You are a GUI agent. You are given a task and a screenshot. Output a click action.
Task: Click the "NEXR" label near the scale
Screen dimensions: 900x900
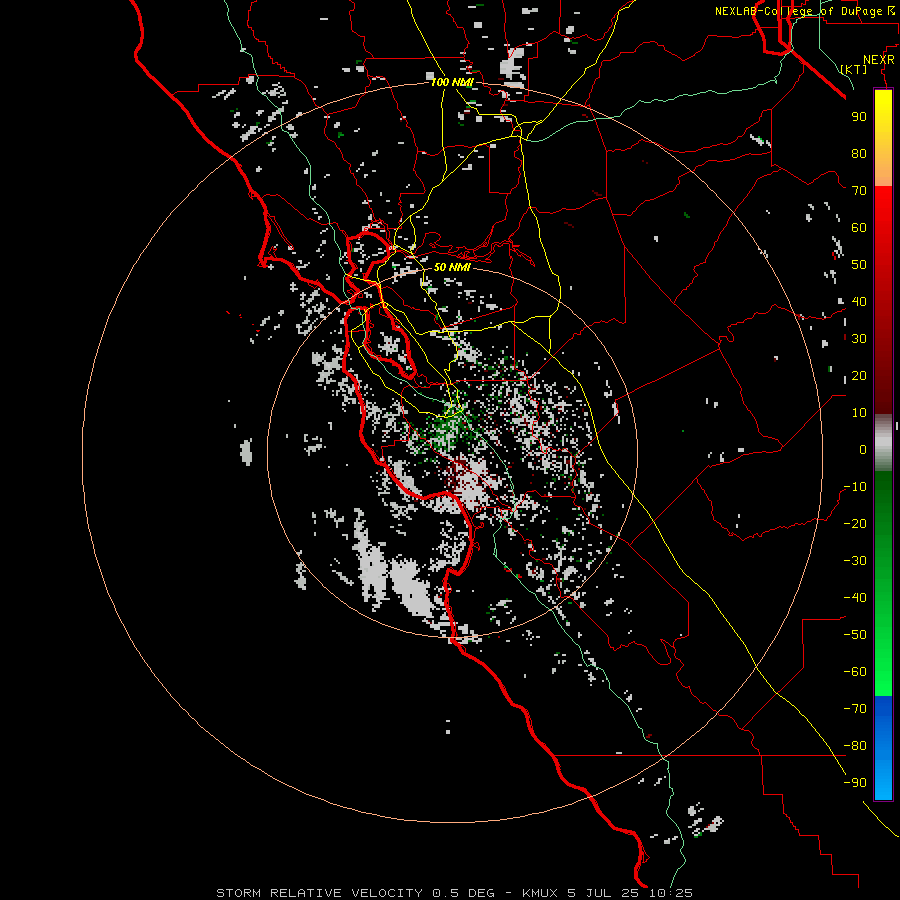879,60
